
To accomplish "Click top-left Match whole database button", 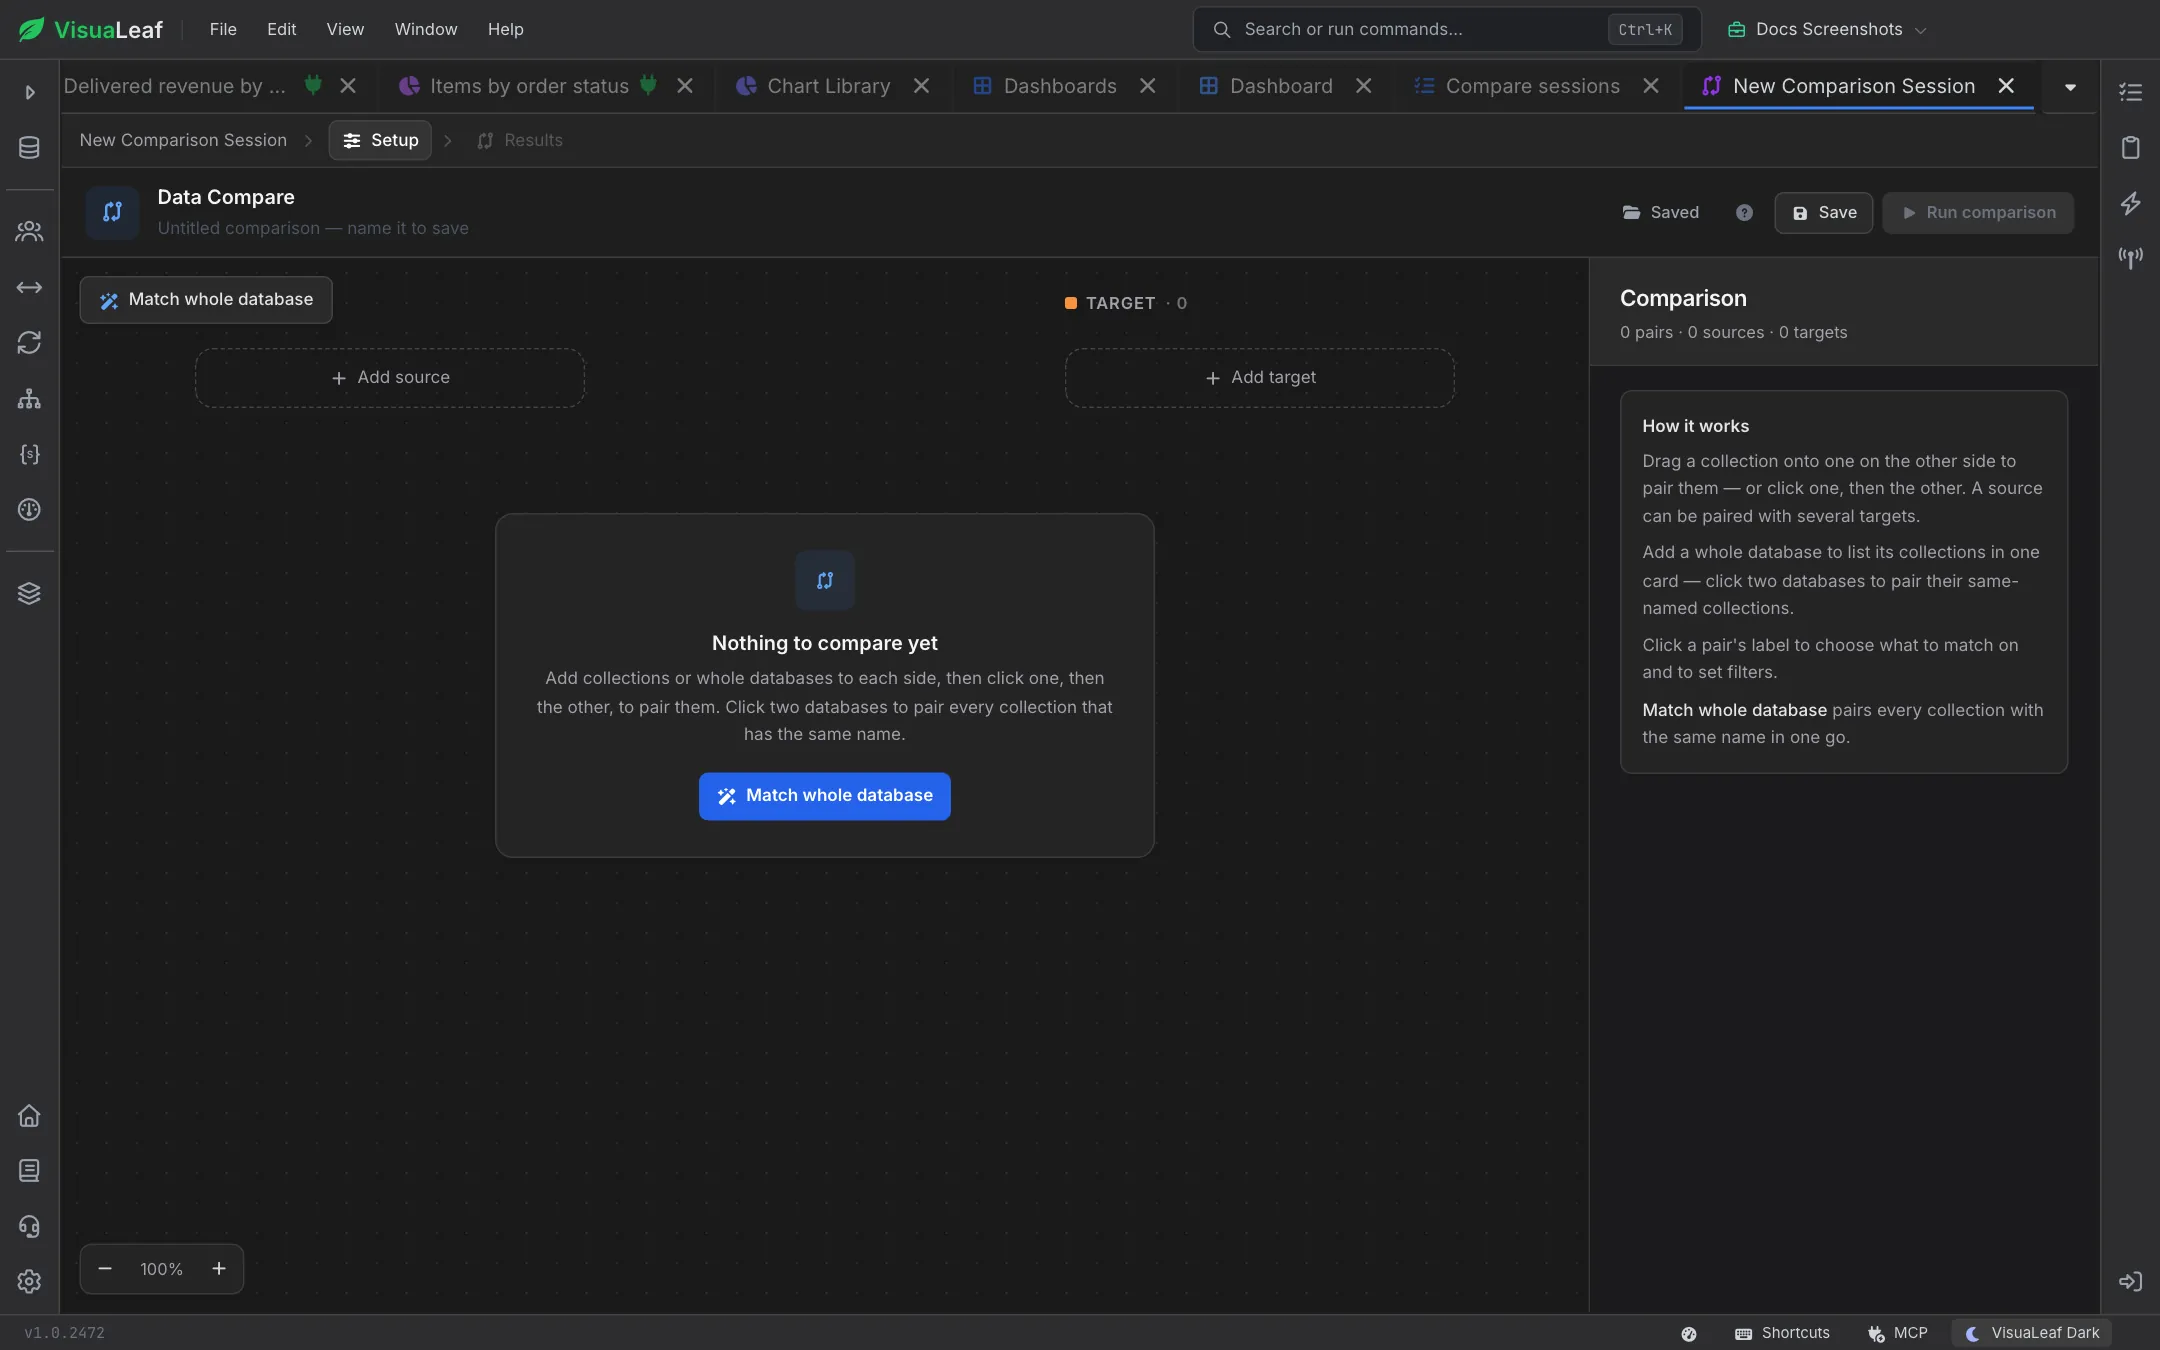I will 206,300.
